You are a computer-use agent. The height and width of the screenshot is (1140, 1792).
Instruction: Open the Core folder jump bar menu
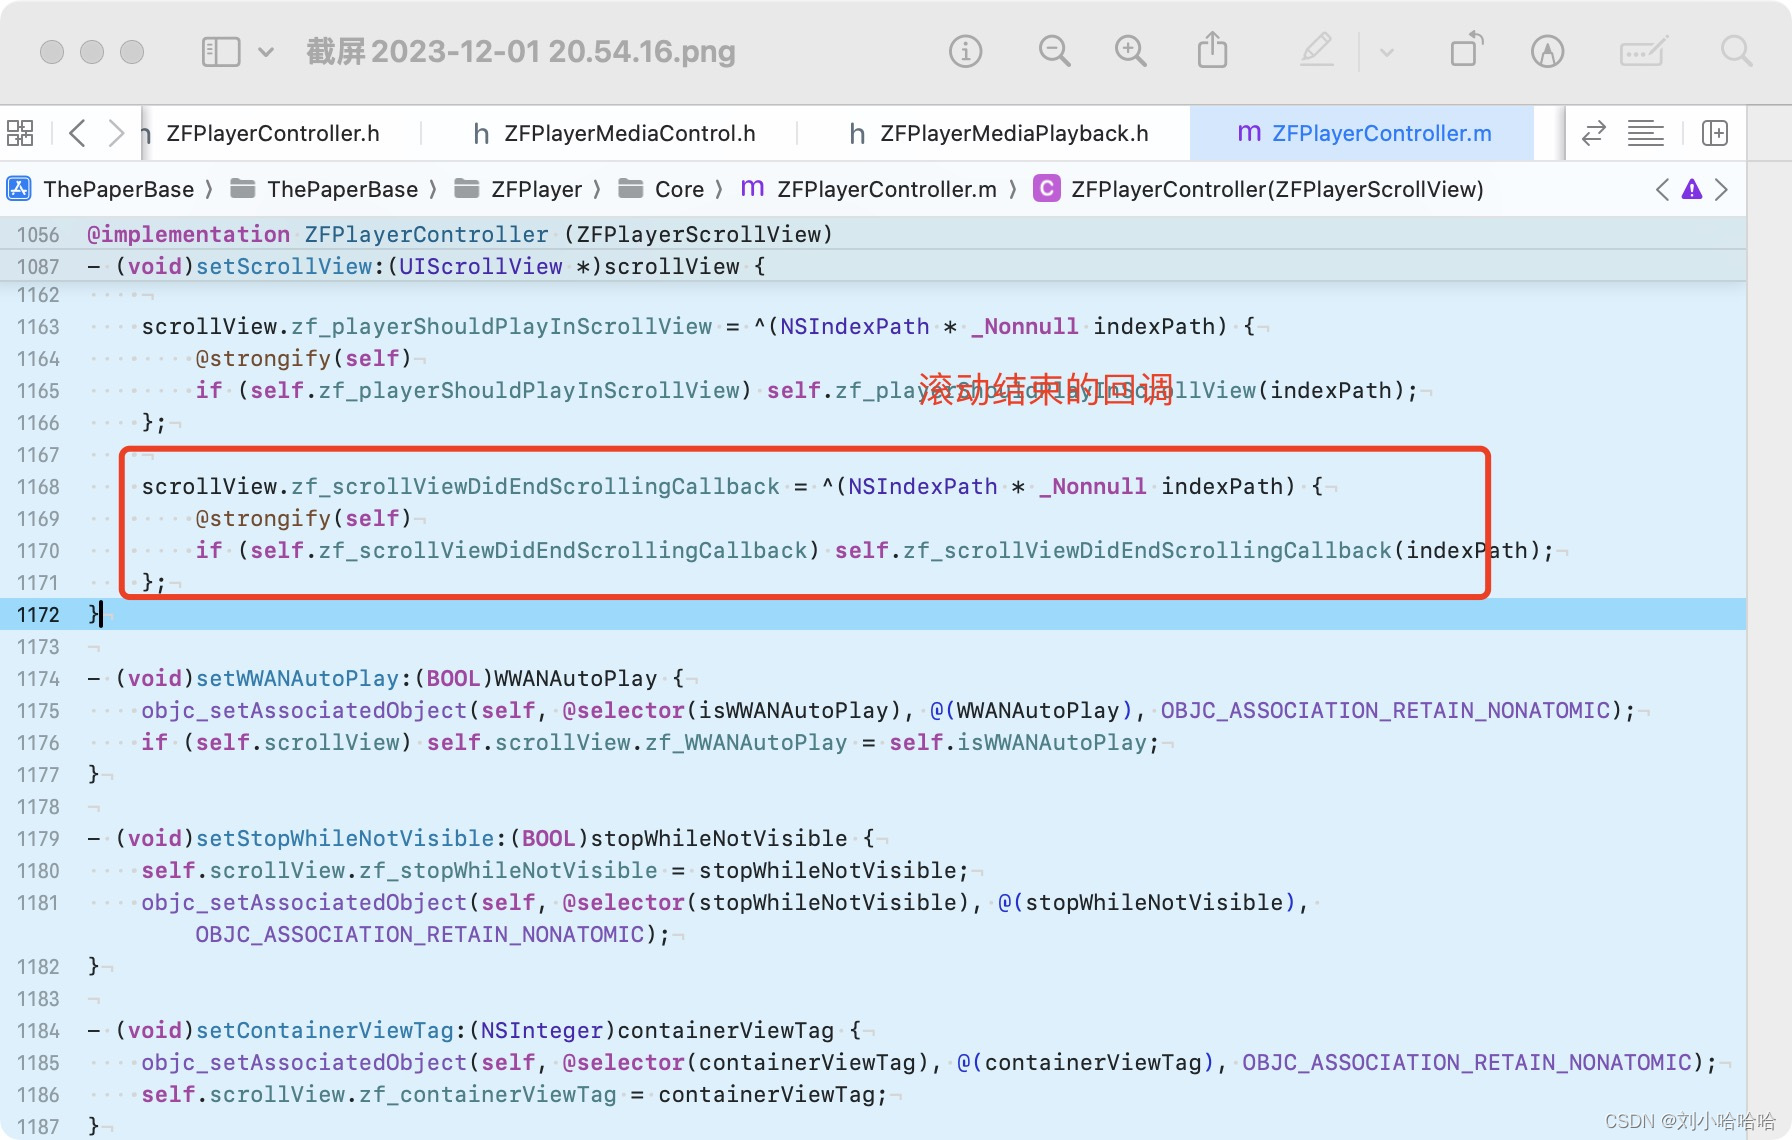pyautogui.click(x=679, y=189)
